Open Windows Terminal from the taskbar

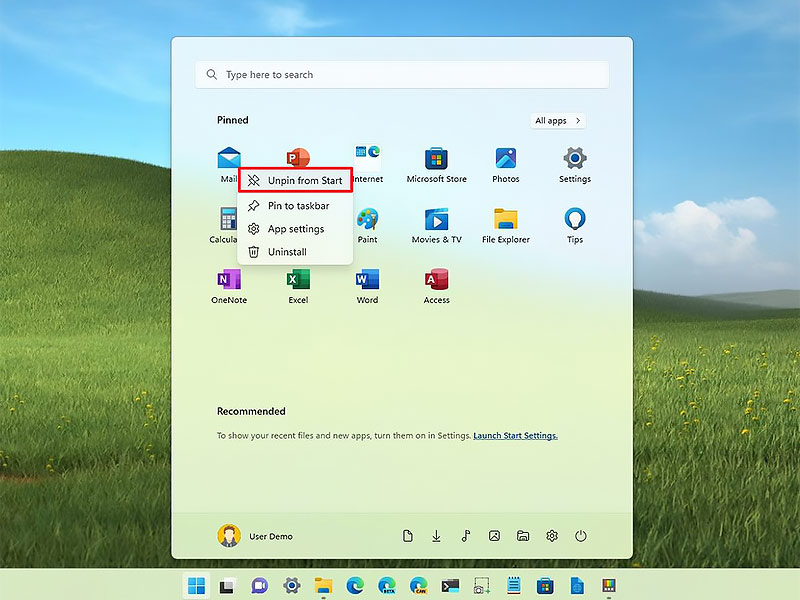click(x=450, y=585)
